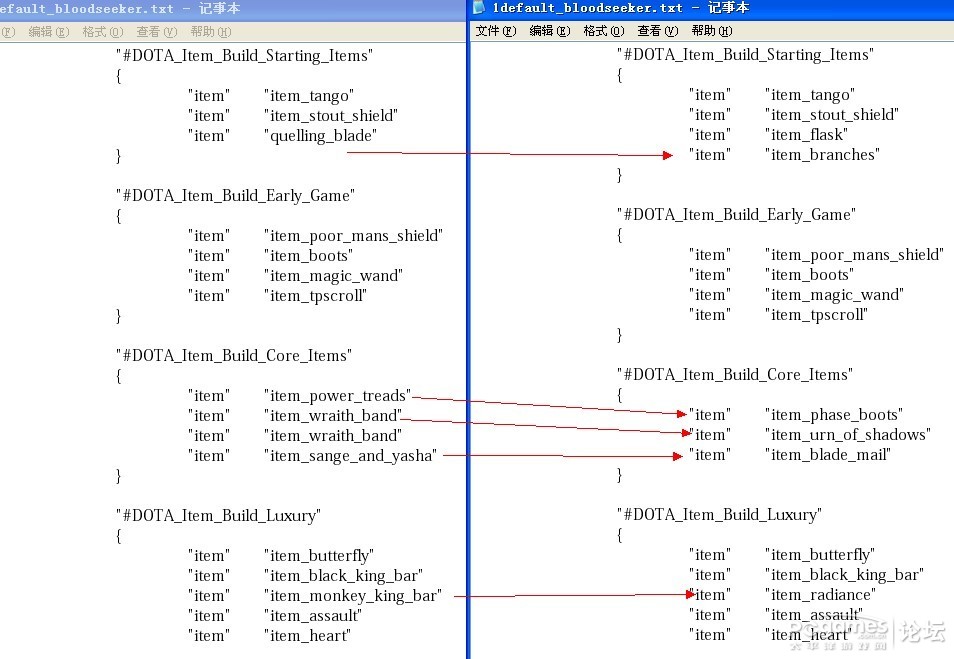Open 帮助(H) menu in the 1default_bloodseeker window
This screenshot has width=954, height=659.
[x=712, y=31]
